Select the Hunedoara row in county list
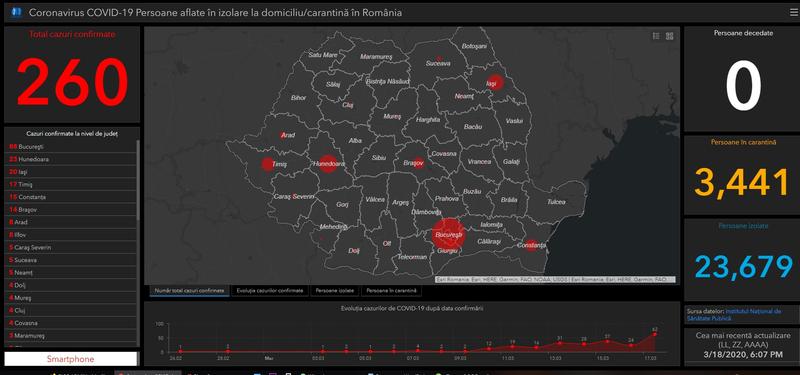The width and height of the screenshot is (800, 375). click(x=70, y=159)
